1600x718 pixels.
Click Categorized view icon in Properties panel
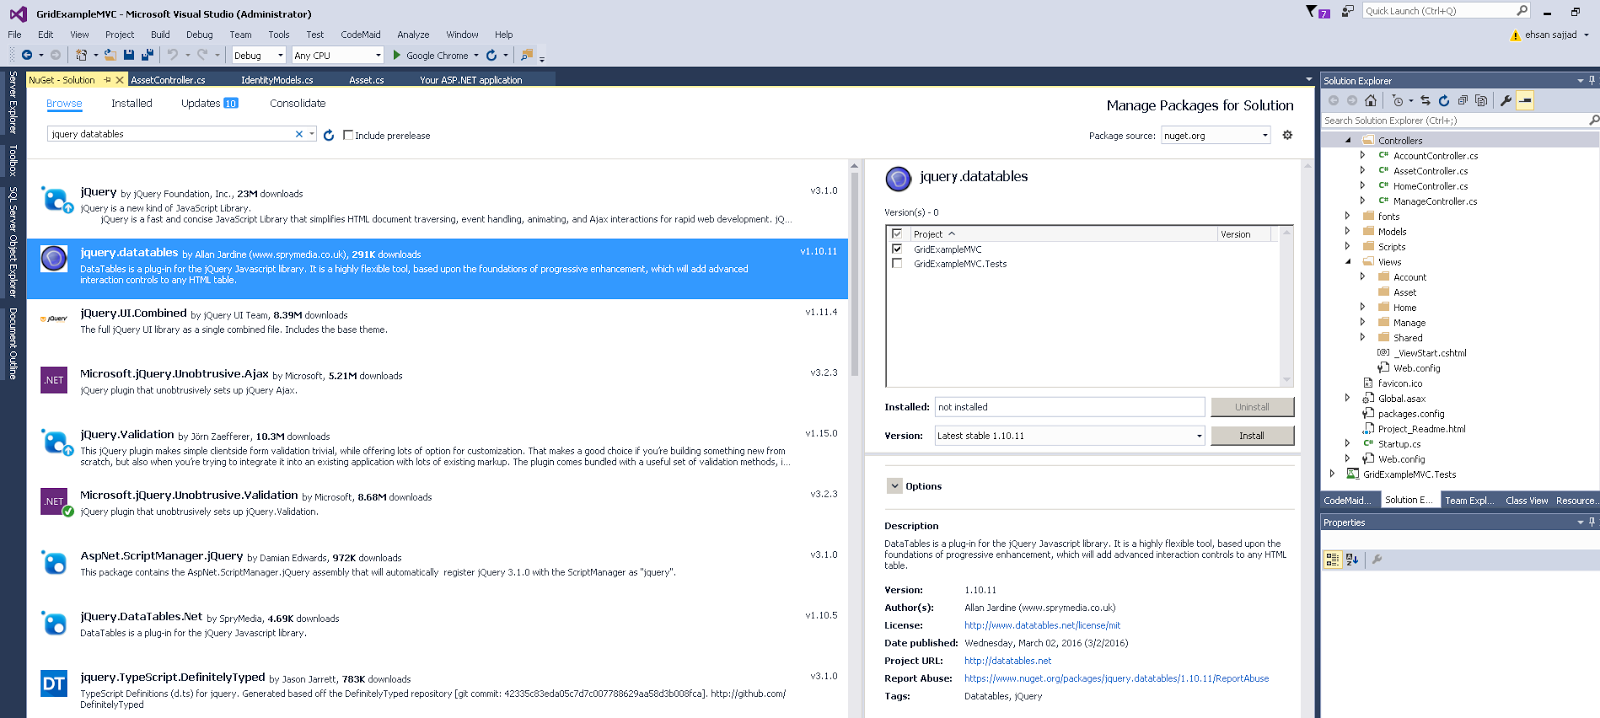click(1333, 560)
